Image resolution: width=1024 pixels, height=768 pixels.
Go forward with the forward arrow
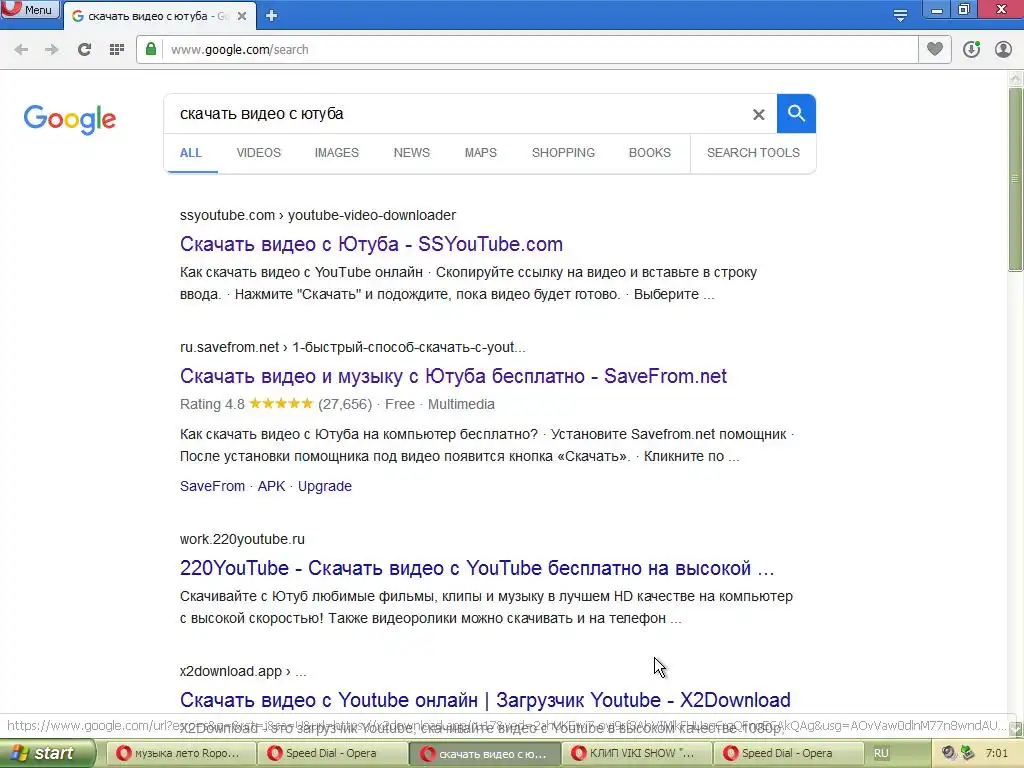click(x=52, y=50)
